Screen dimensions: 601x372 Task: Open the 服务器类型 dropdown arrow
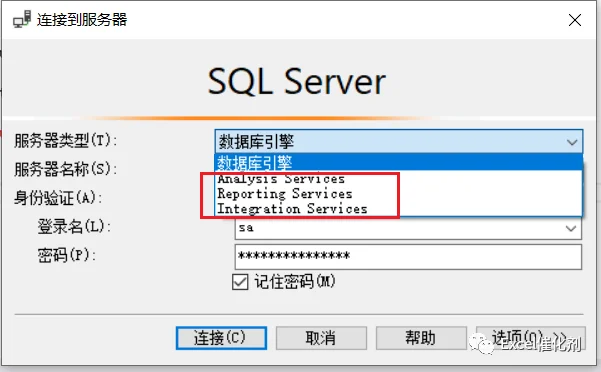coord(572,142)
